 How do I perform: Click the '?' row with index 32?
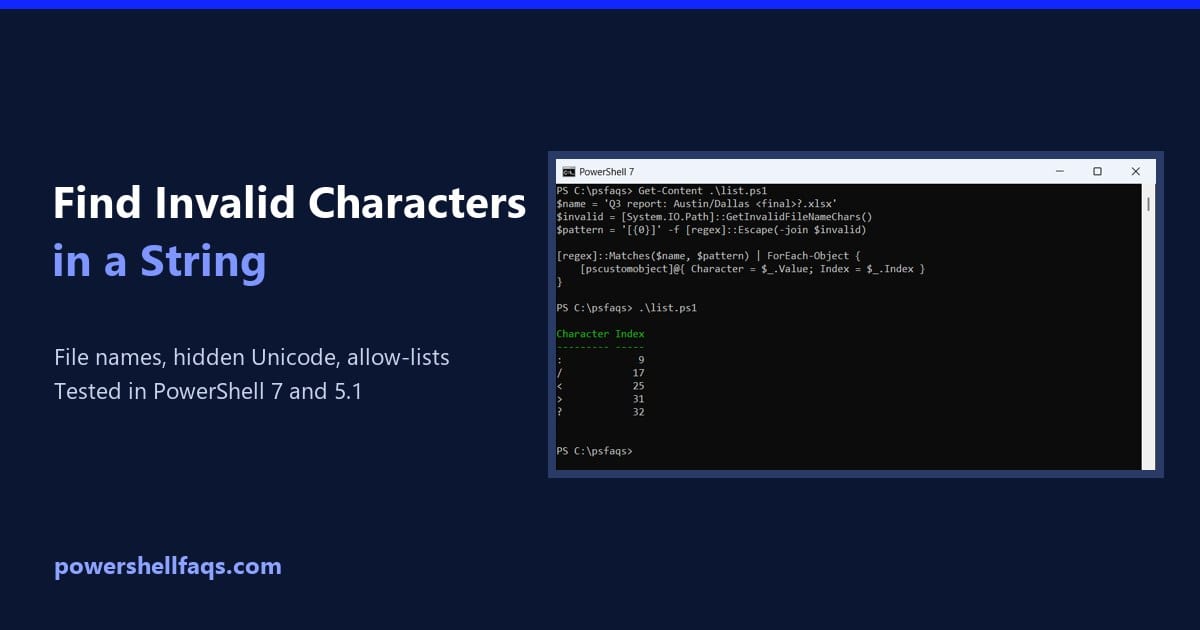click(600, 412)
